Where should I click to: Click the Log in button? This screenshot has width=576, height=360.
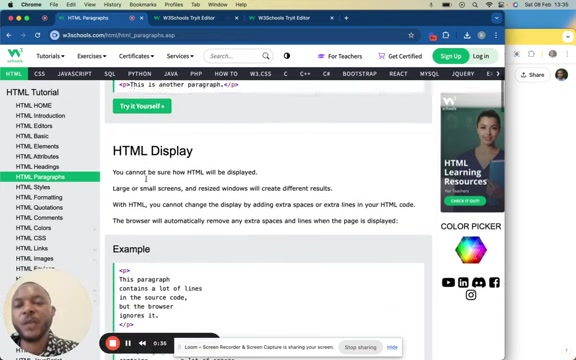pos(481,56)
